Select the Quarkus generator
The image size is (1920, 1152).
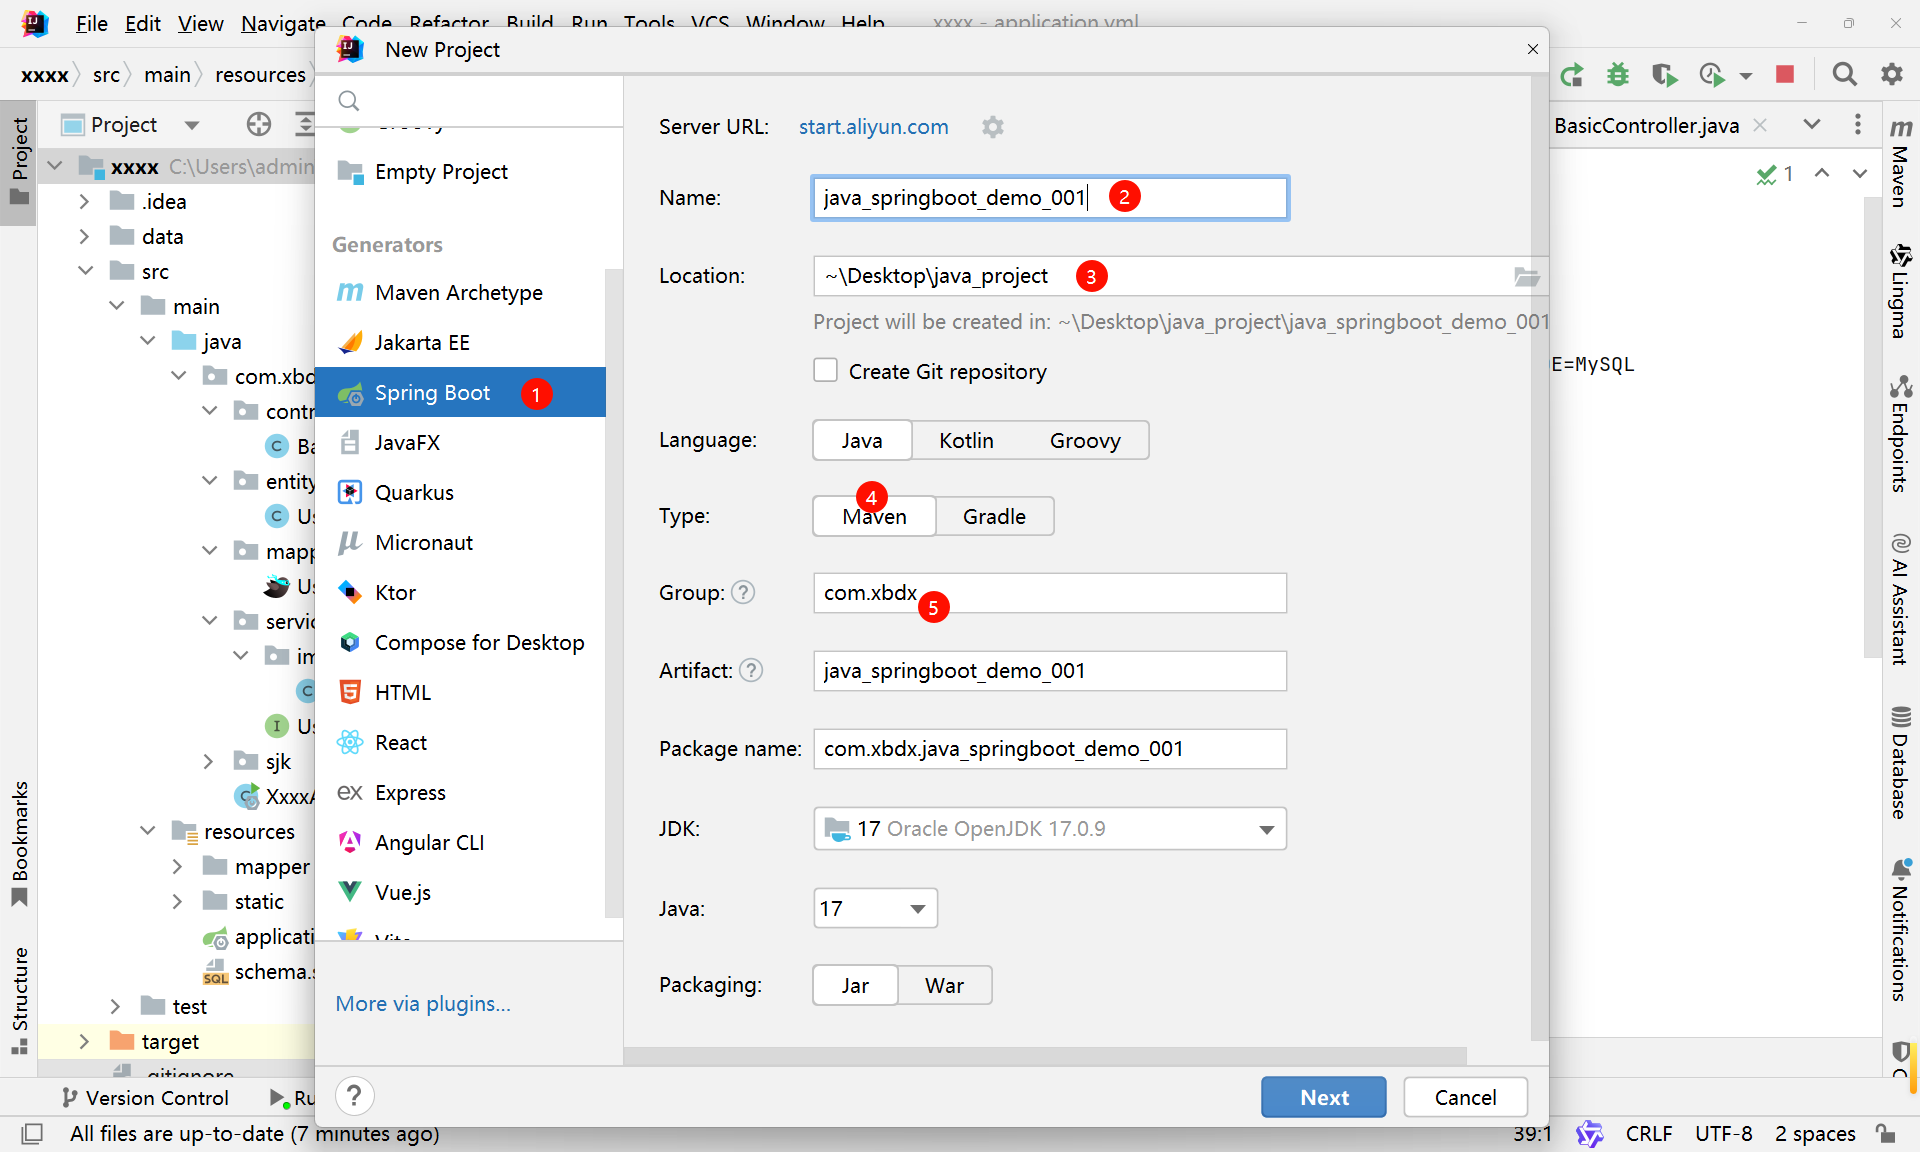point(414,493)
